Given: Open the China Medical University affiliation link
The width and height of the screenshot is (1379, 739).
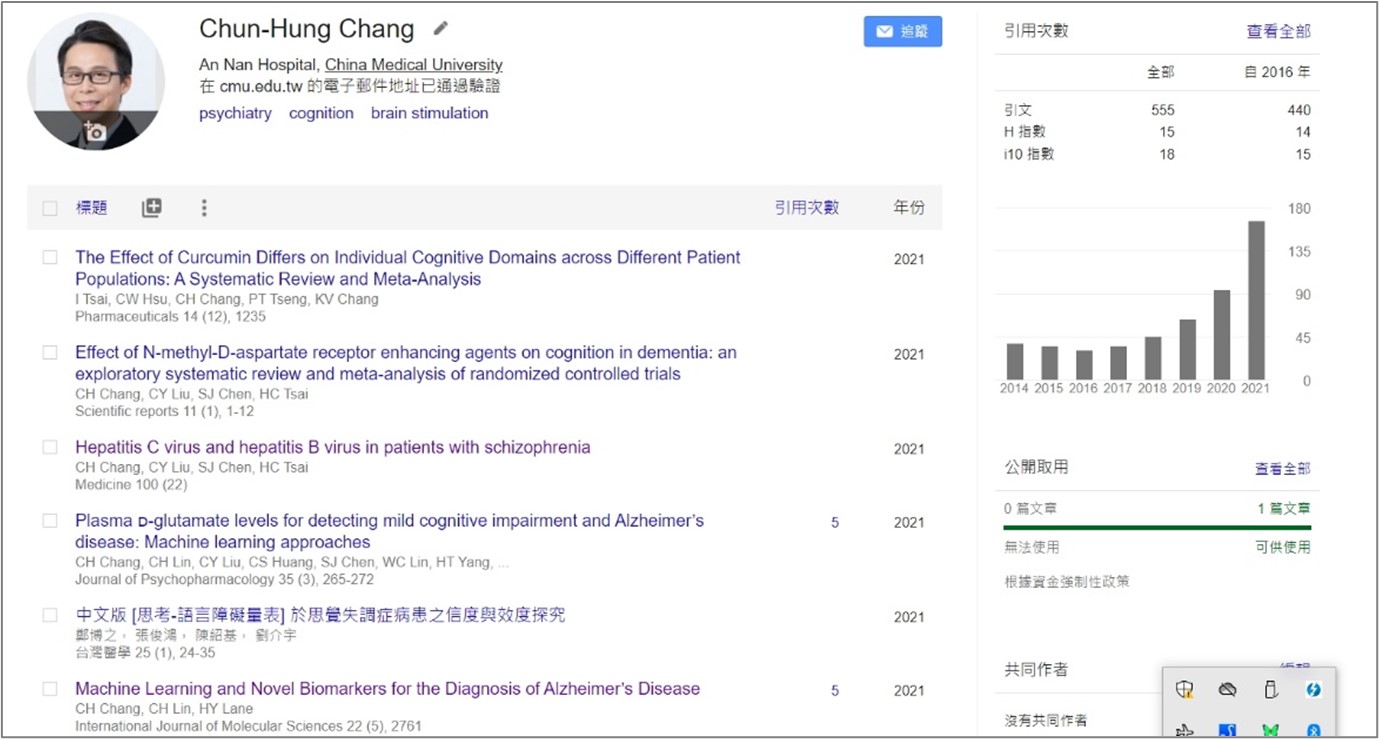Looking at the screenshot, I should pos(414,65).
